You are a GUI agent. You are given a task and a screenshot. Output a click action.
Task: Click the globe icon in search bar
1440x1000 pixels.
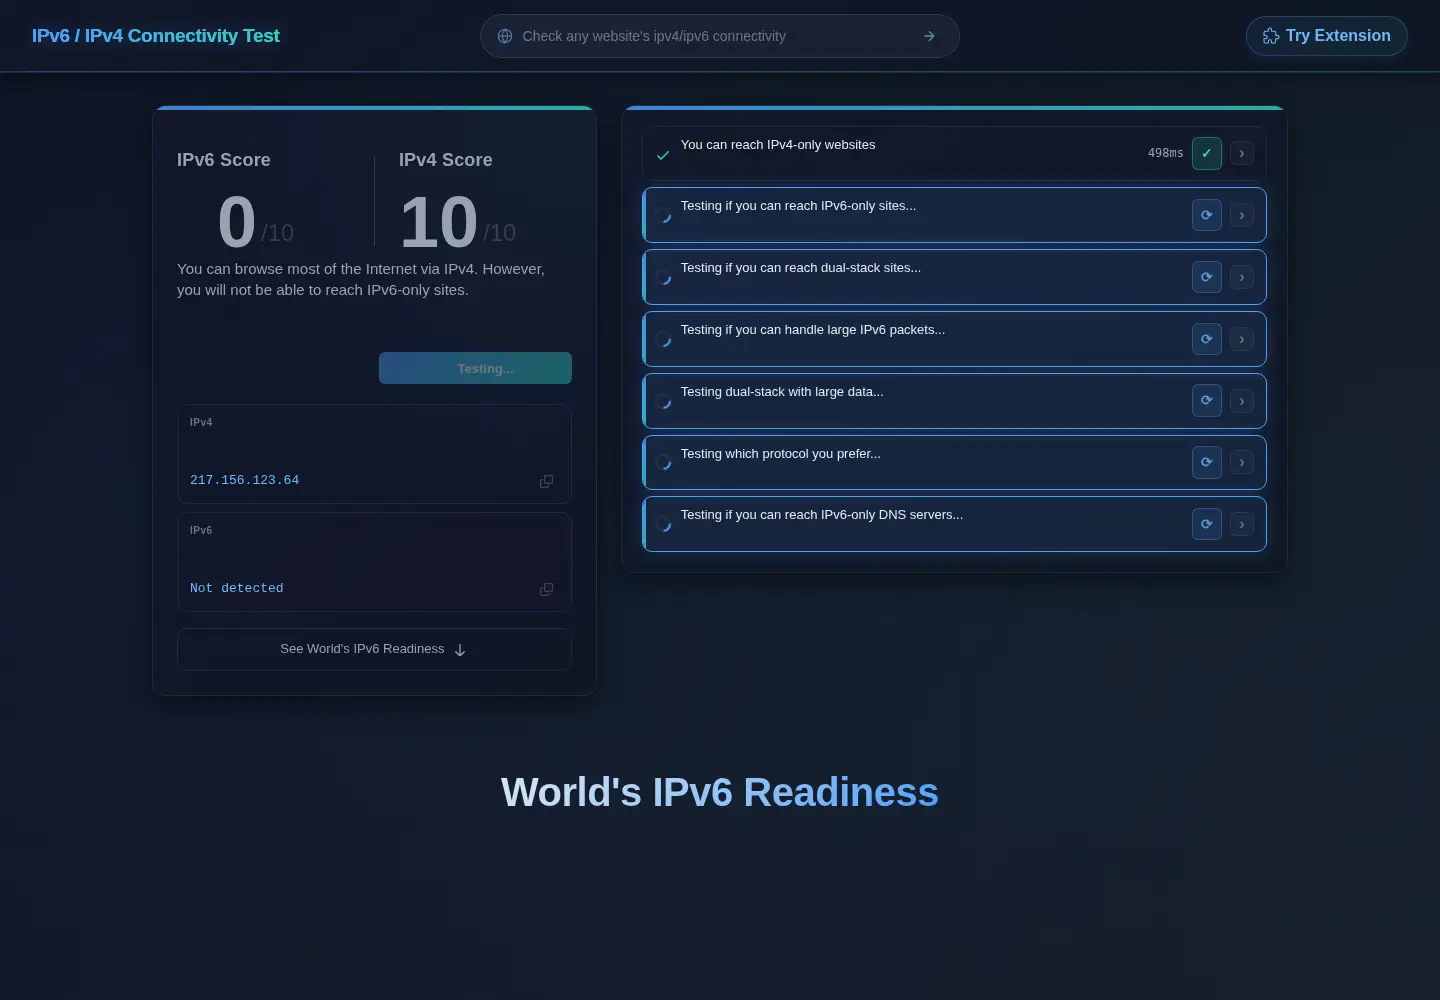click(x=505, y=36)
